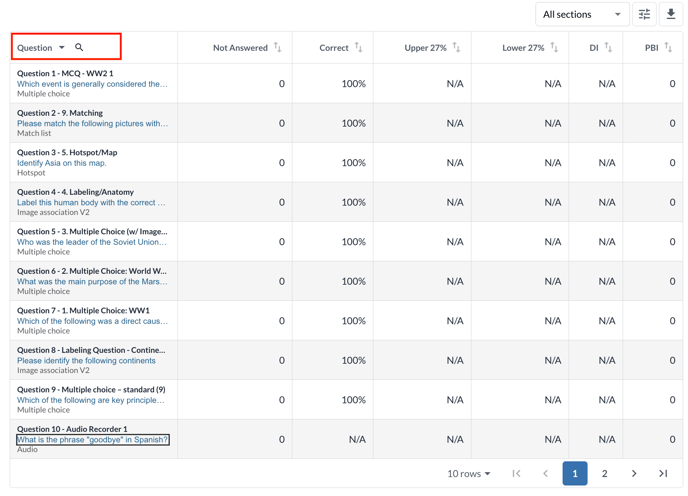Click the next page arrow
Viewport: 688px width, 496px height.
pos(634,473)
